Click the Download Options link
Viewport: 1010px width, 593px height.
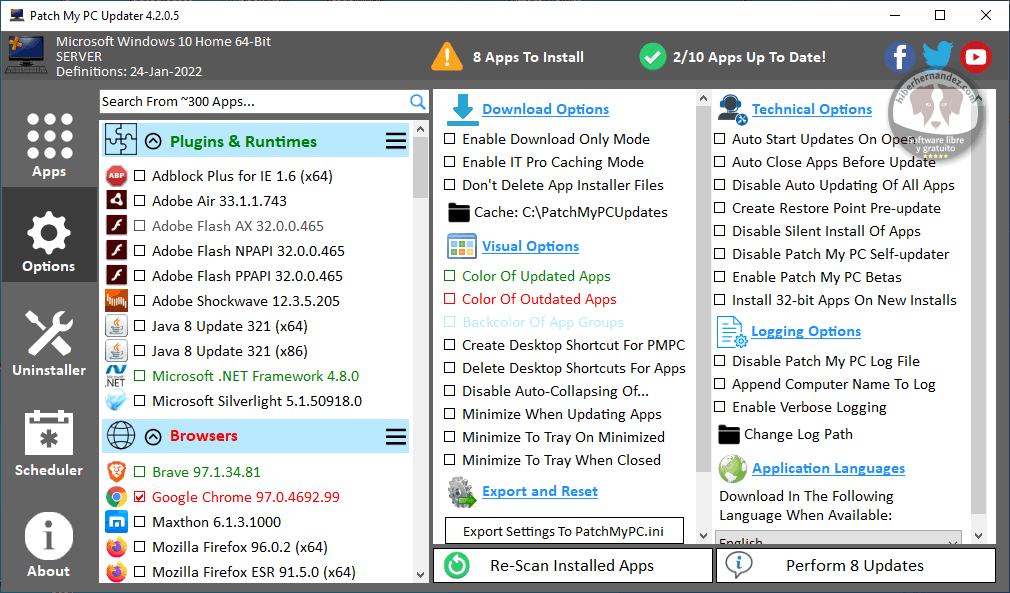click(x=546, y=109)
